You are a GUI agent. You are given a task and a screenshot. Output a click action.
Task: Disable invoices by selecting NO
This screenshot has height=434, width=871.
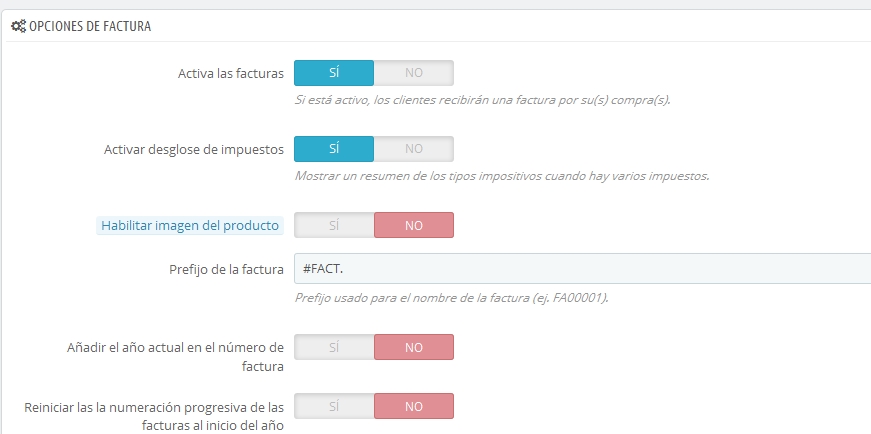(414, 73)
